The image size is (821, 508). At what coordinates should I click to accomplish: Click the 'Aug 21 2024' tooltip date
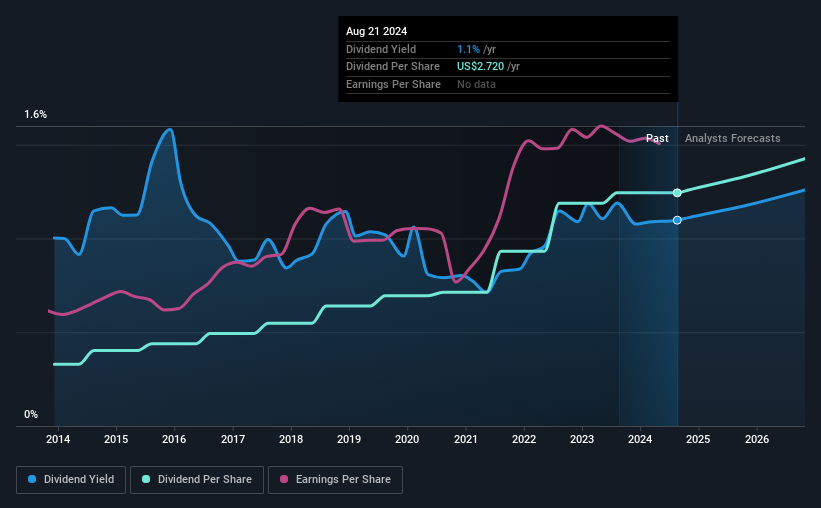(376, 31)
